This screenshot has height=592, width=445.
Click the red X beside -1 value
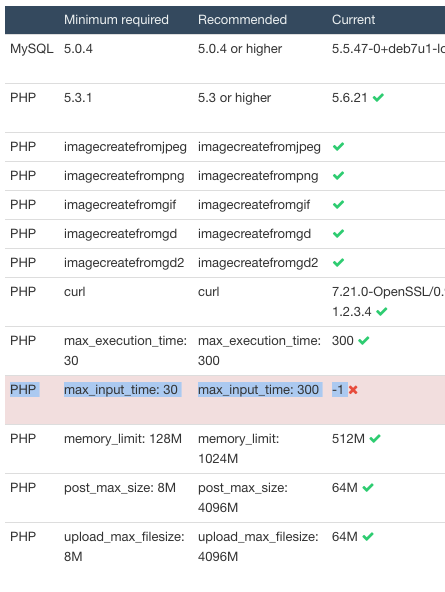(x=353, y=390)
